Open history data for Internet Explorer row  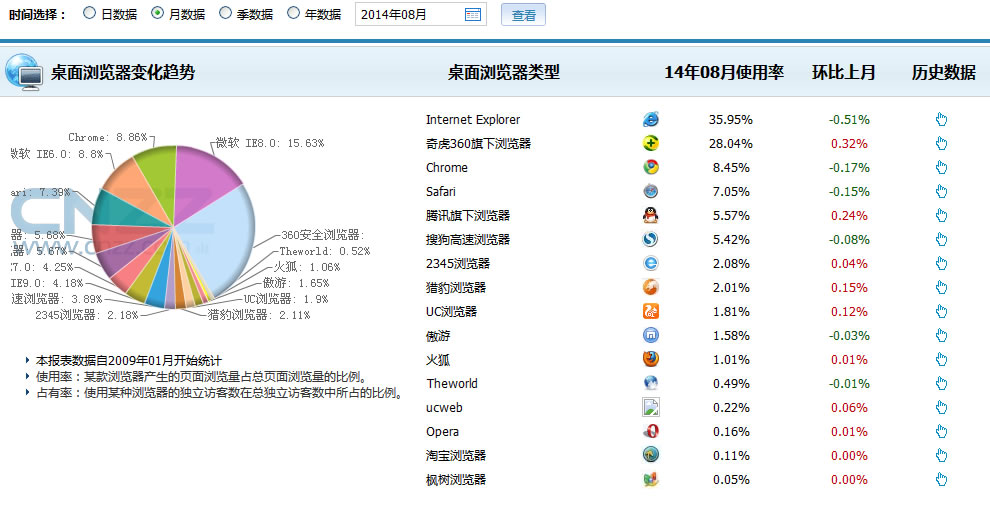[941, 119]
